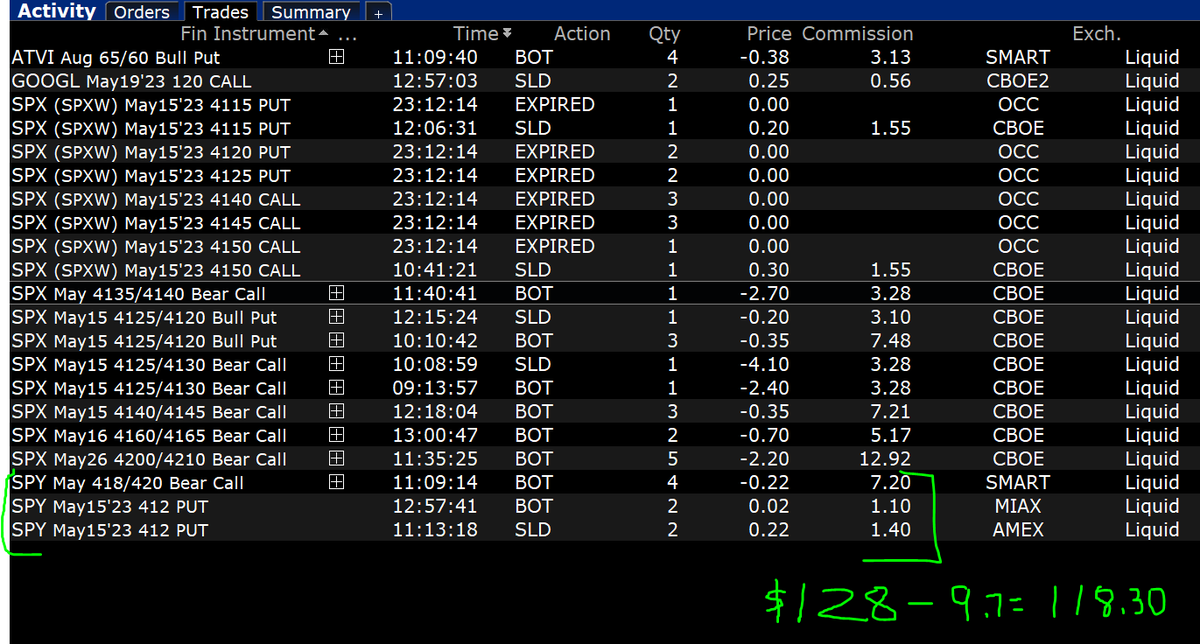
Task: Expand SPX May15 4125/4130 Bear Call SLD row
Action: pos(337,365)
